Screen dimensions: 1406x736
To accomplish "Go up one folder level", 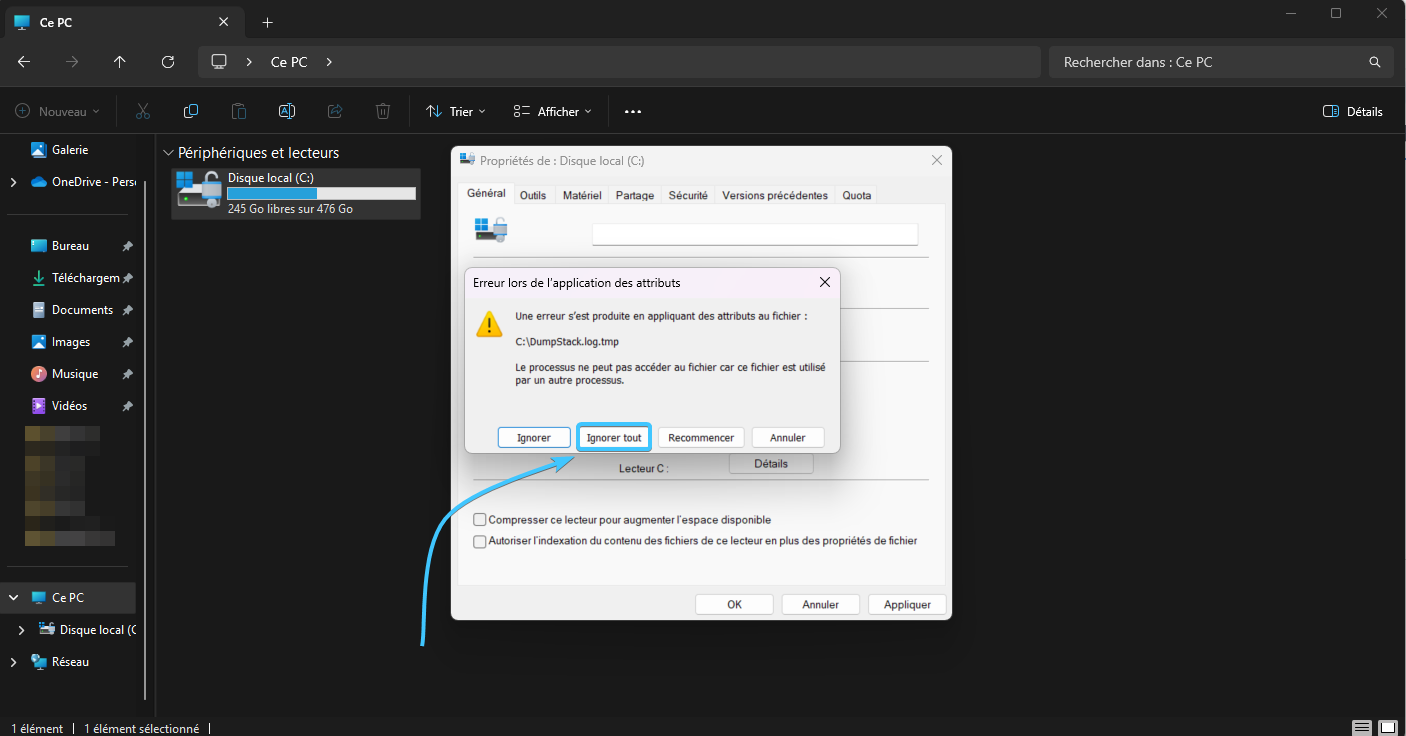I will coord(120,62).
